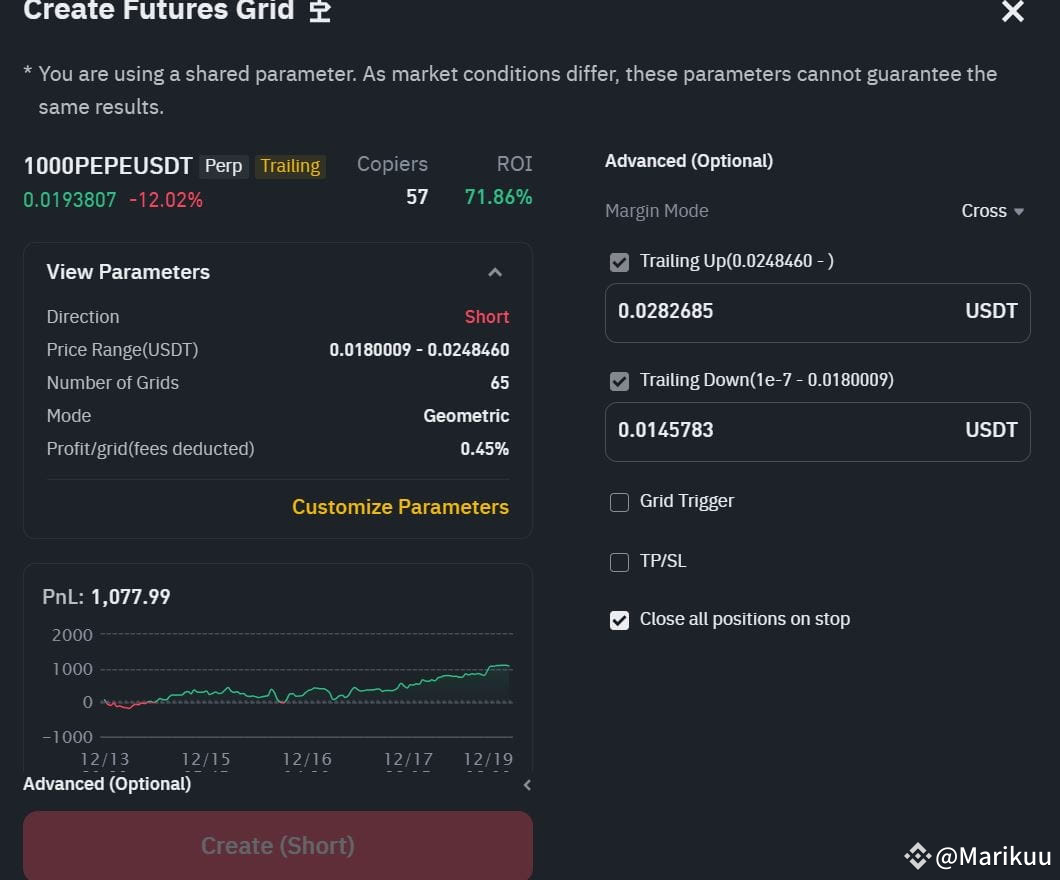Click the Binance logo watermark icon
The width and height of the screenshot is (1060, 880).
pos(917,855)
